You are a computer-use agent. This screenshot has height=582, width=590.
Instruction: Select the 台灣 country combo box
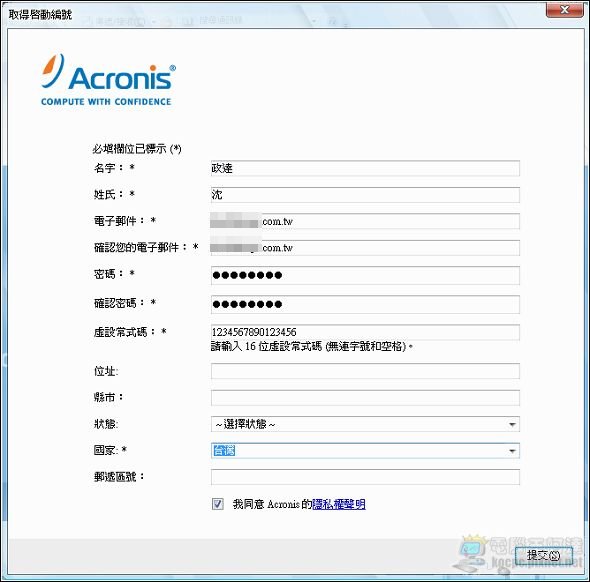[365, 451]
